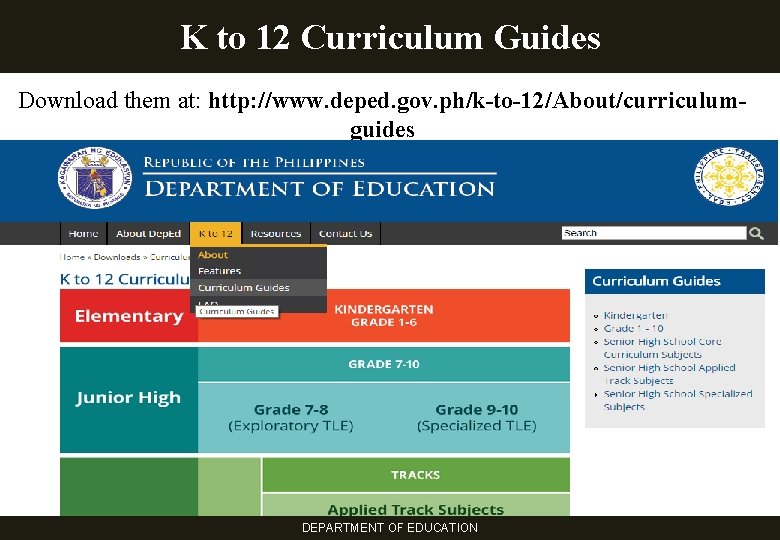This screenshot has height=540, width=780.
Task: Open the K to 12 menu
Action: pos(215,233)
